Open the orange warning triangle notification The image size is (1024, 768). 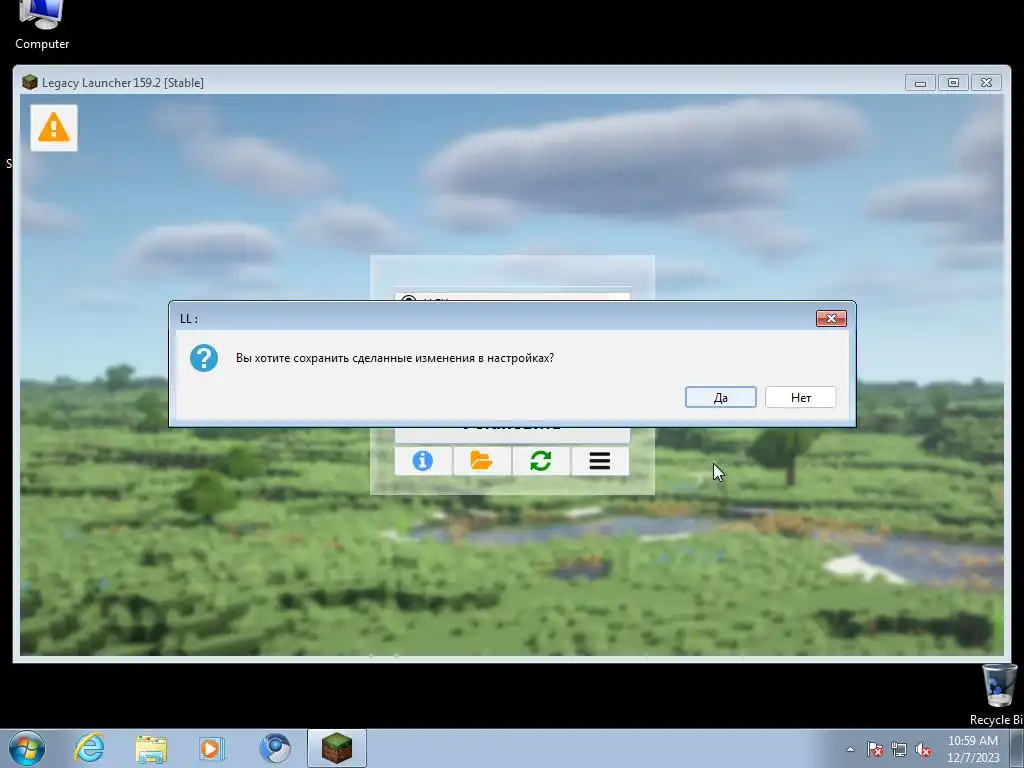pos(54,127)
